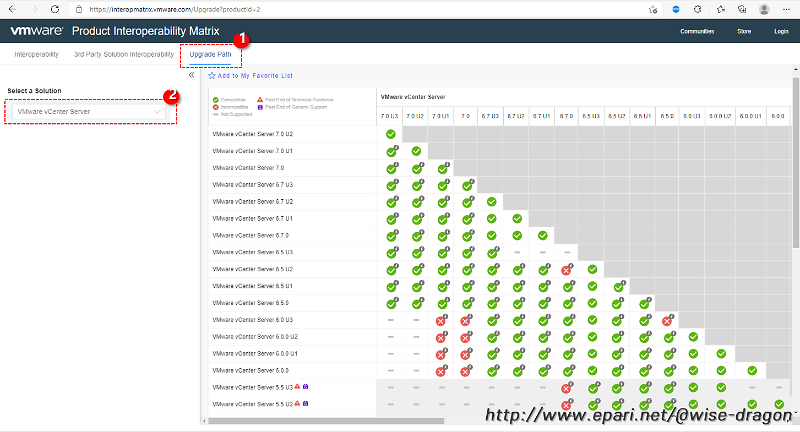Screen dimensions: 800x432
Task: Click the 6.7 U3 column header
Action: click(x=490, y=116)
